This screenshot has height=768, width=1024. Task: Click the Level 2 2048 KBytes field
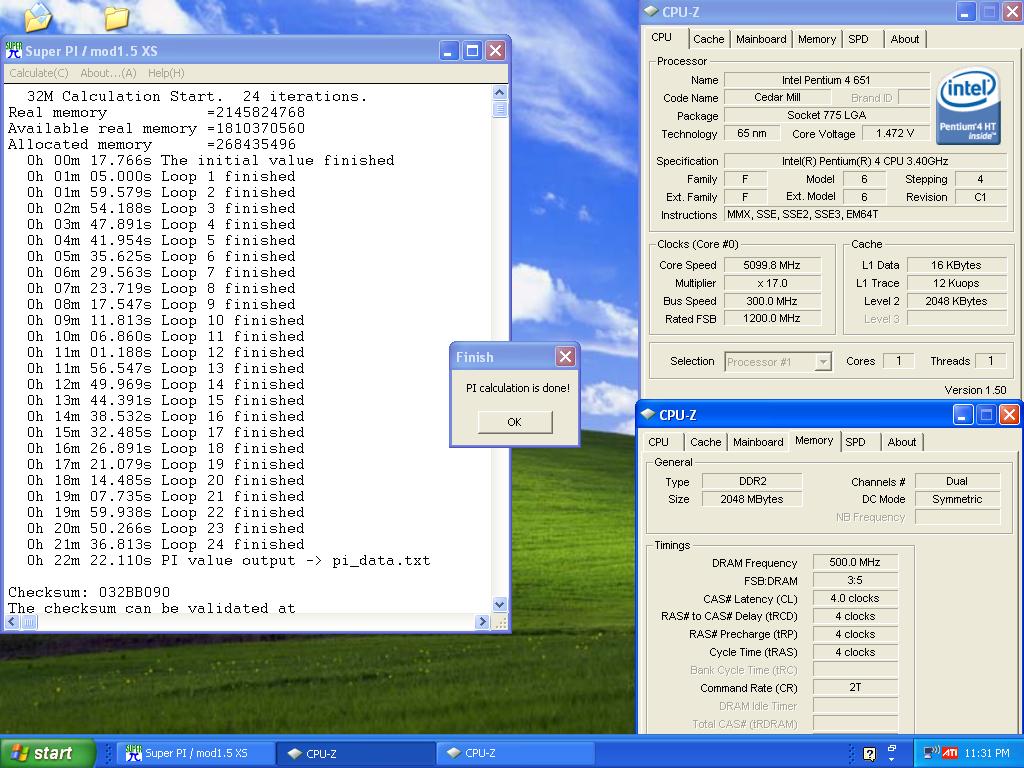(956, 301)
